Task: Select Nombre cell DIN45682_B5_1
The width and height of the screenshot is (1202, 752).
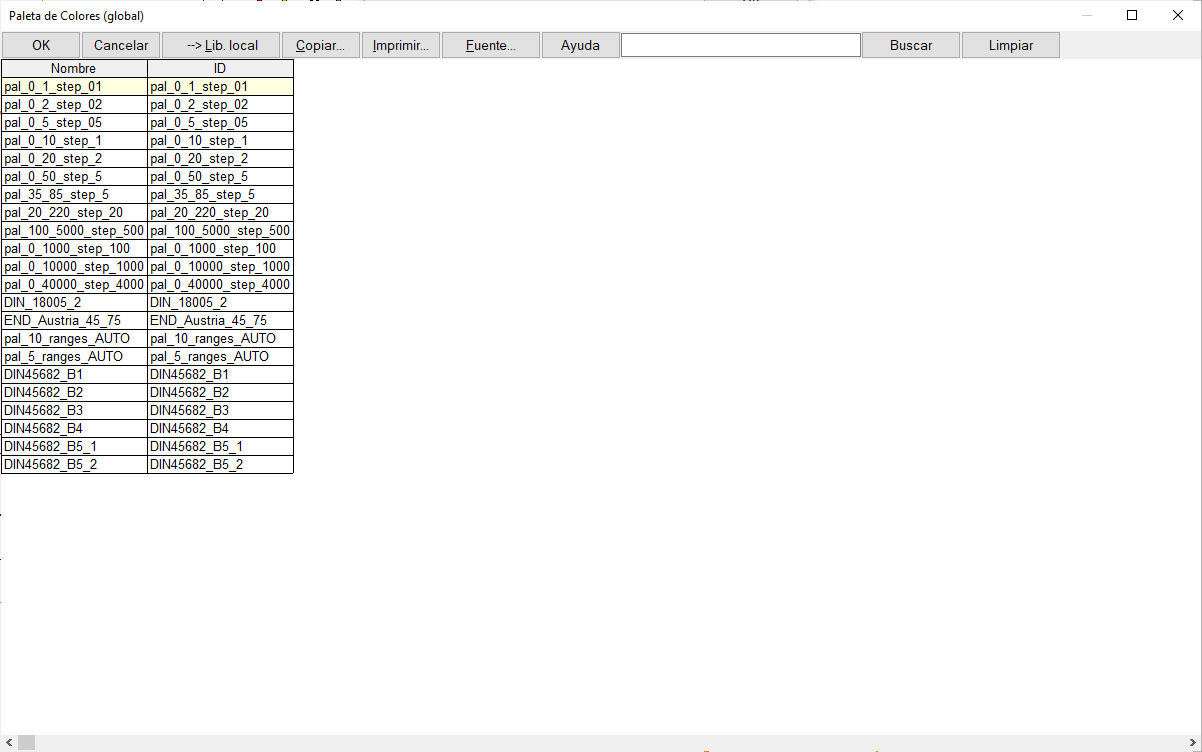Action: 74,447
